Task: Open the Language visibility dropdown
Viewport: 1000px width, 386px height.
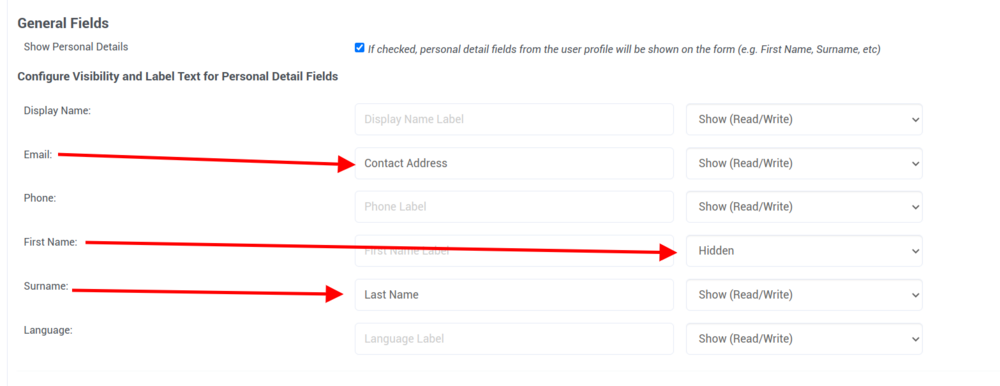Action: [804, 339]
